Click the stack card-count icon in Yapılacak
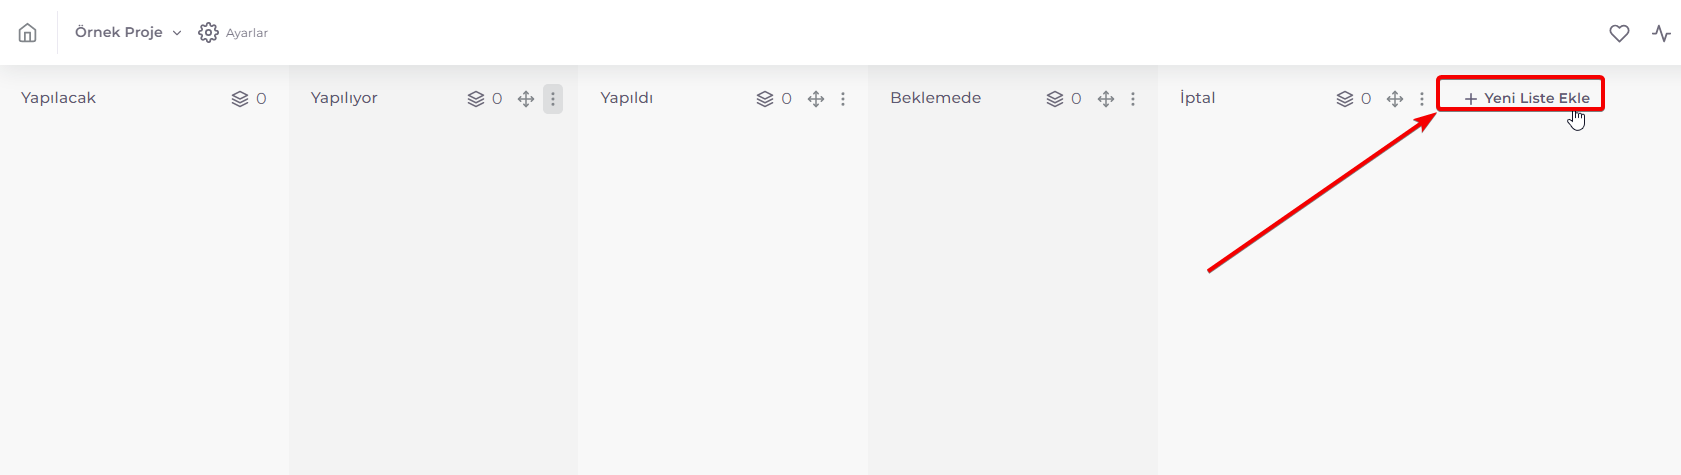This screenshot has height=475, width=1681. coord(240,99)
